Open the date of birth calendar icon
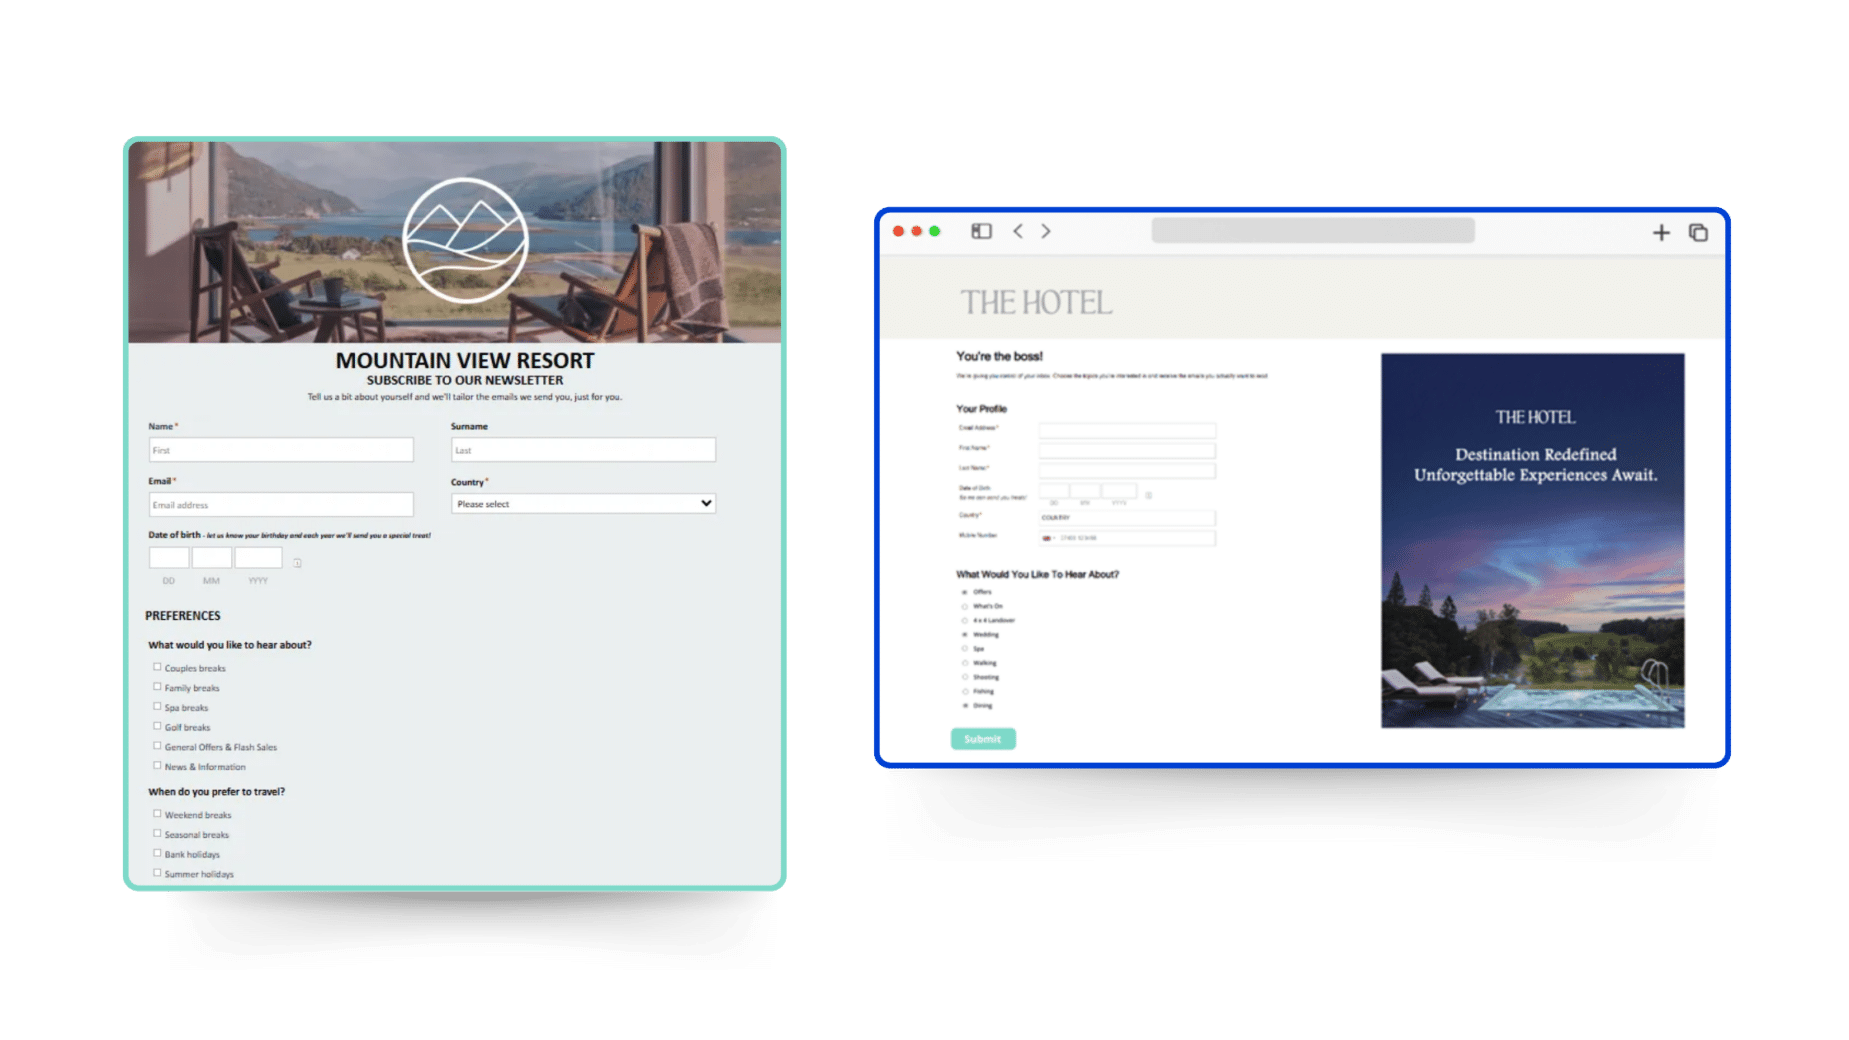This screenshot has height=1040, width=1849. tap(297, 562)
